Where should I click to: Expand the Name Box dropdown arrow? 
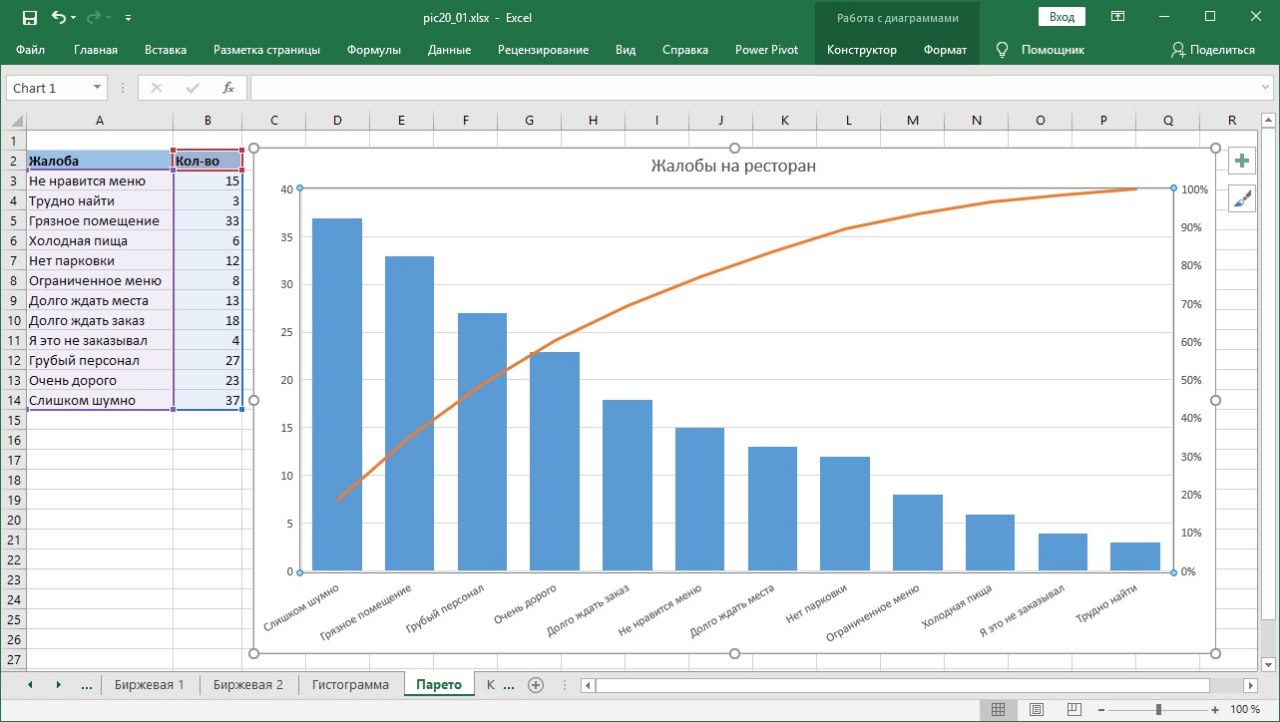(97, 88)
